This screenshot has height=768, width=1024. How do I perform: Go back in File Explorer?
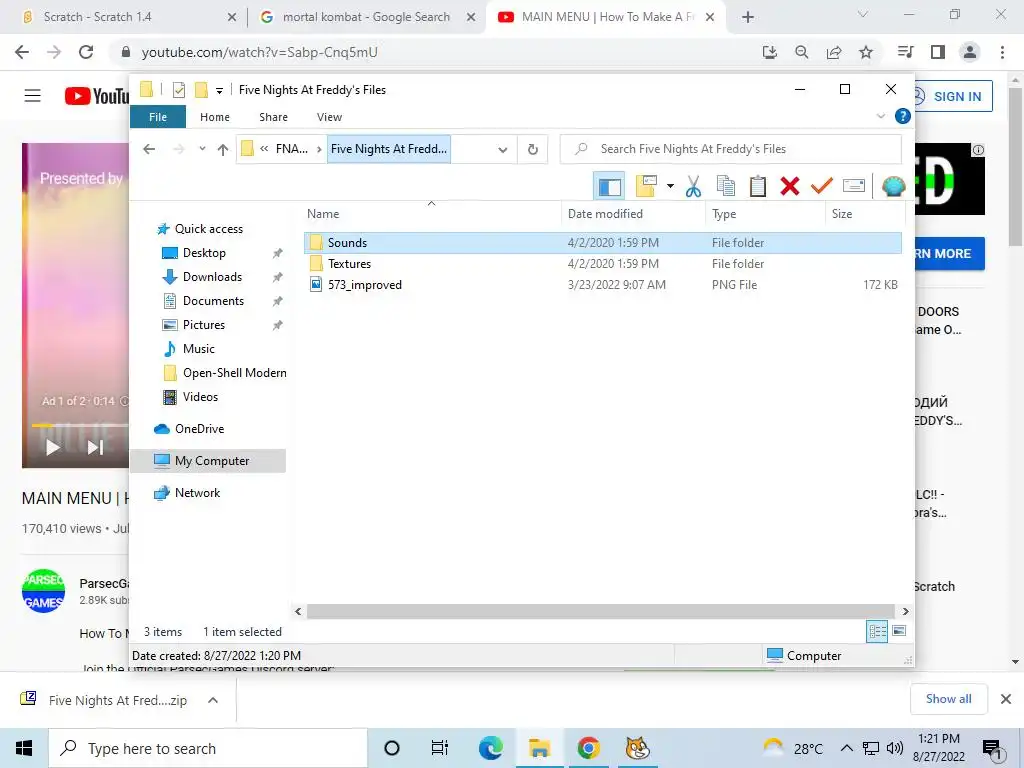click(149, 150)
